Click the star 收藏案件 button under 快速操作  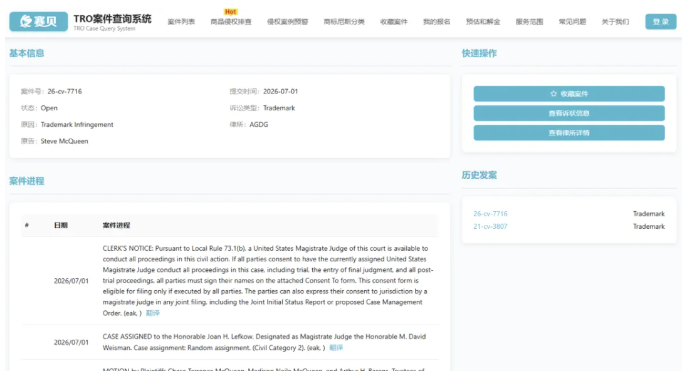click(x=569, y=94)
